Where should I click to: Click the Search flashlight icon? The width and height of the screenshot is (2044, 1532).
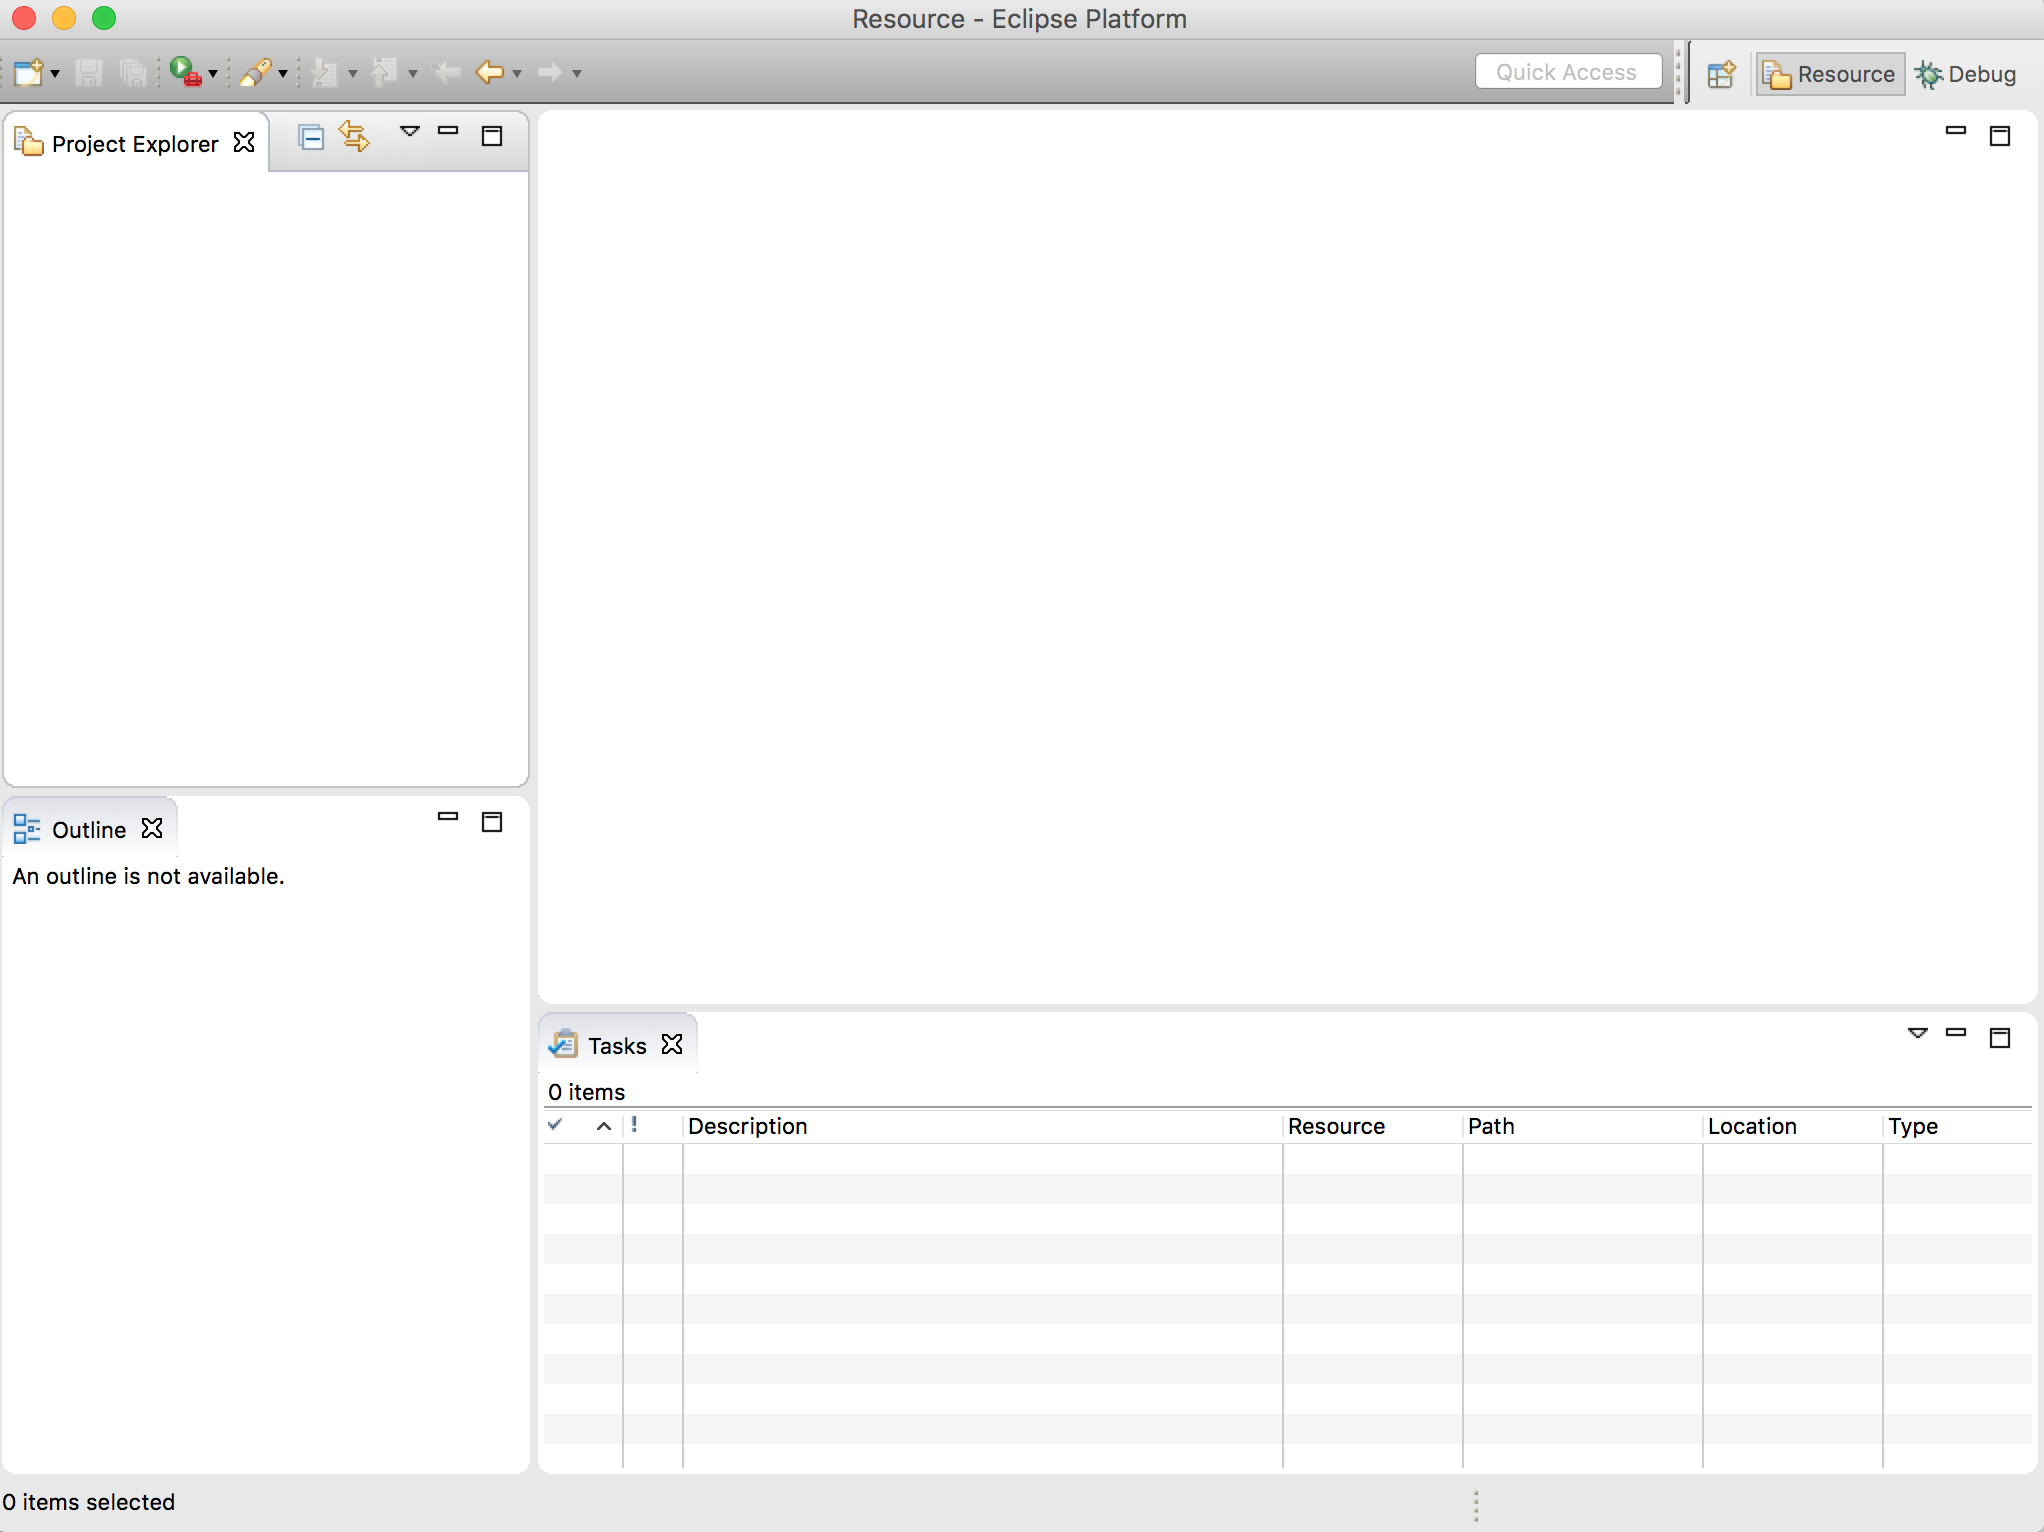pyautogui.click(x=255, y=72)
